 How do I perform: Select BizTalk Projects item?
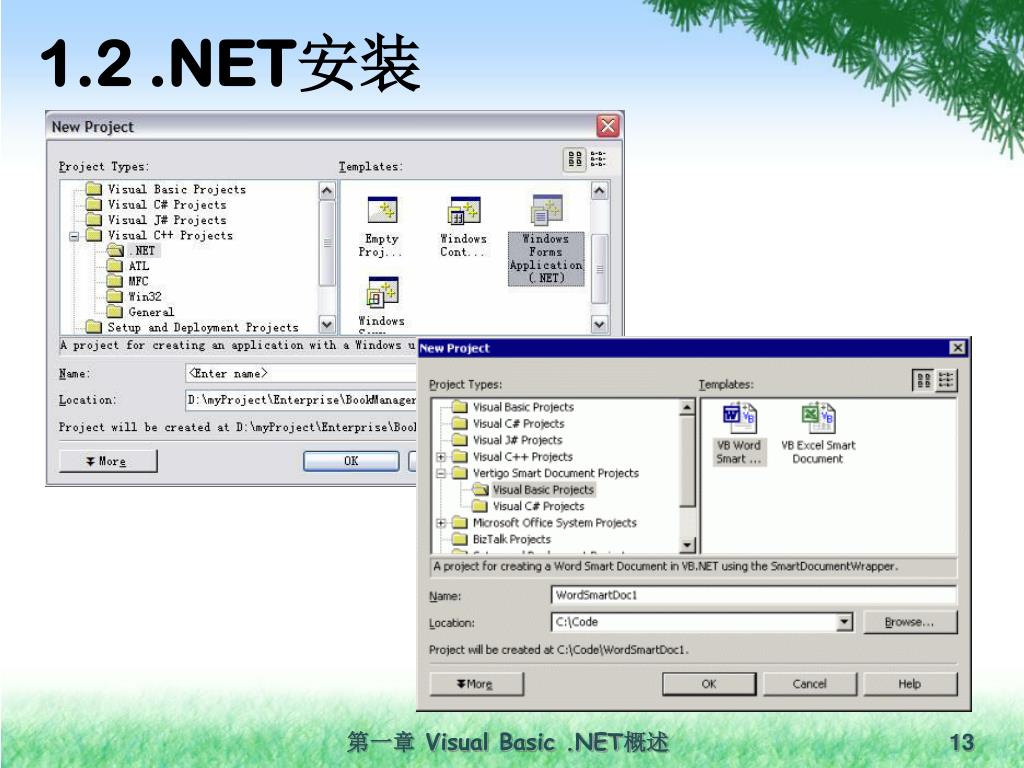coord(502,539)
